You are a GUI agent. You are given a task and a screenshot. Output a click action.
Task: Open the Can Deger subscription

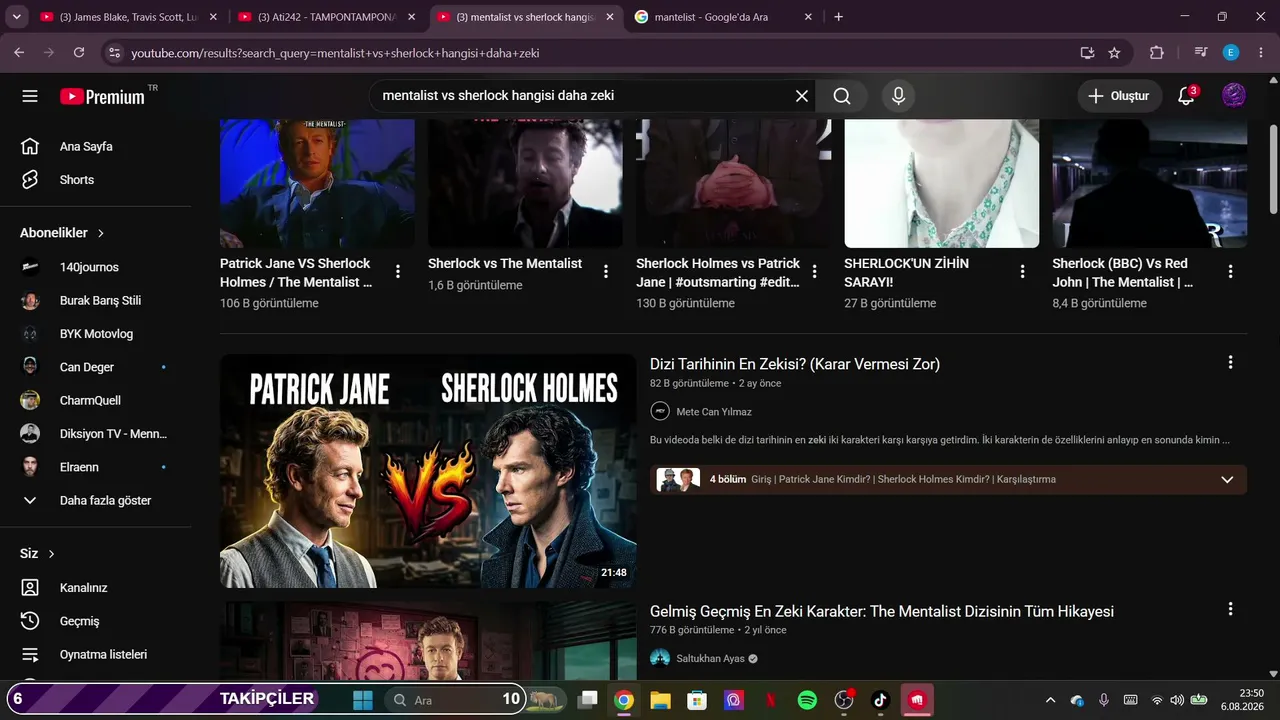click(x=96, y=367)
